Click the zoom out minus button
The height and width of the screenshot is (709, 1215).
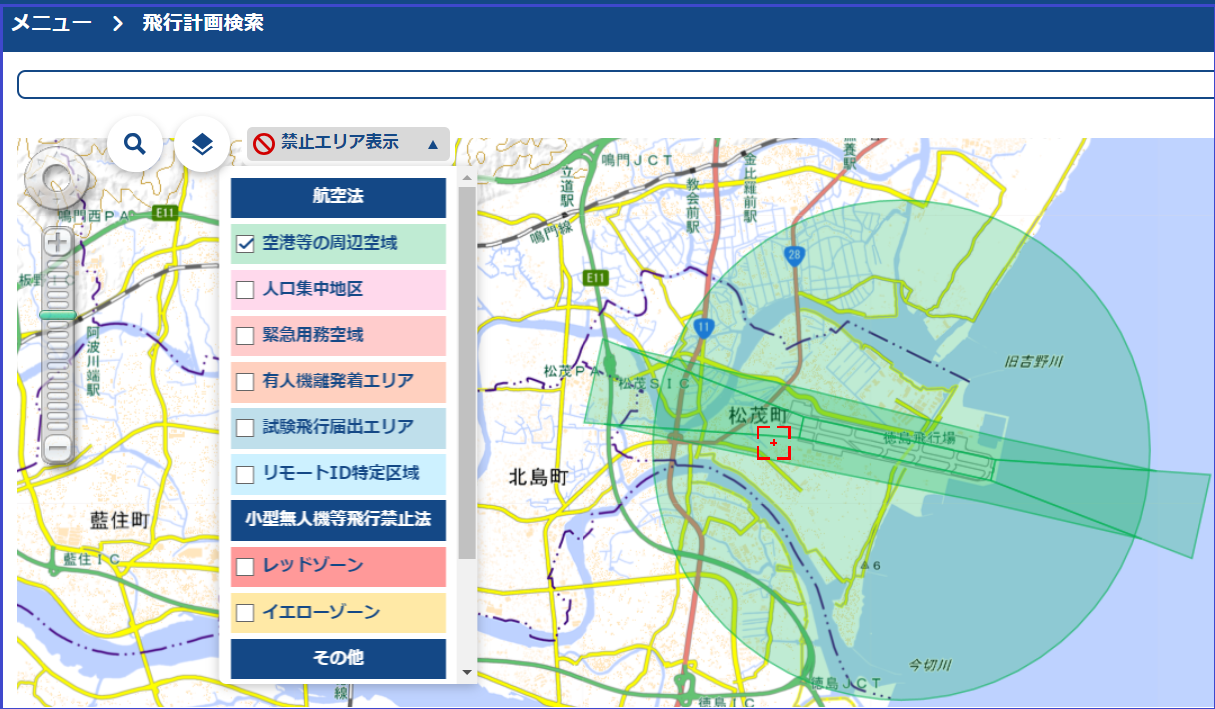click(58, 447)
